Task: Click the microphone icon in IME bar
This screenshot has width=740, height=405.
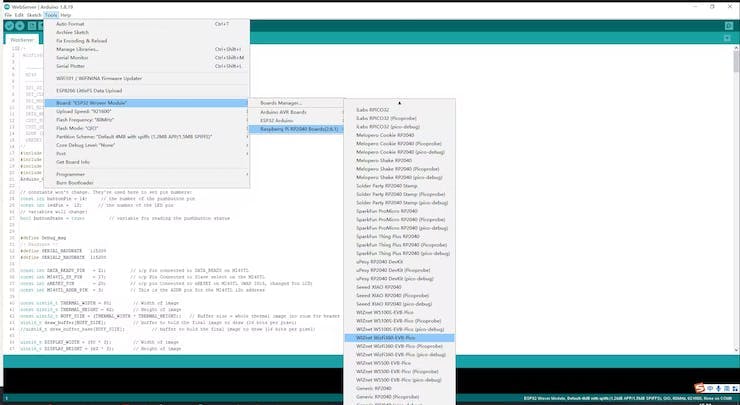Action: [x=718, y=388]
